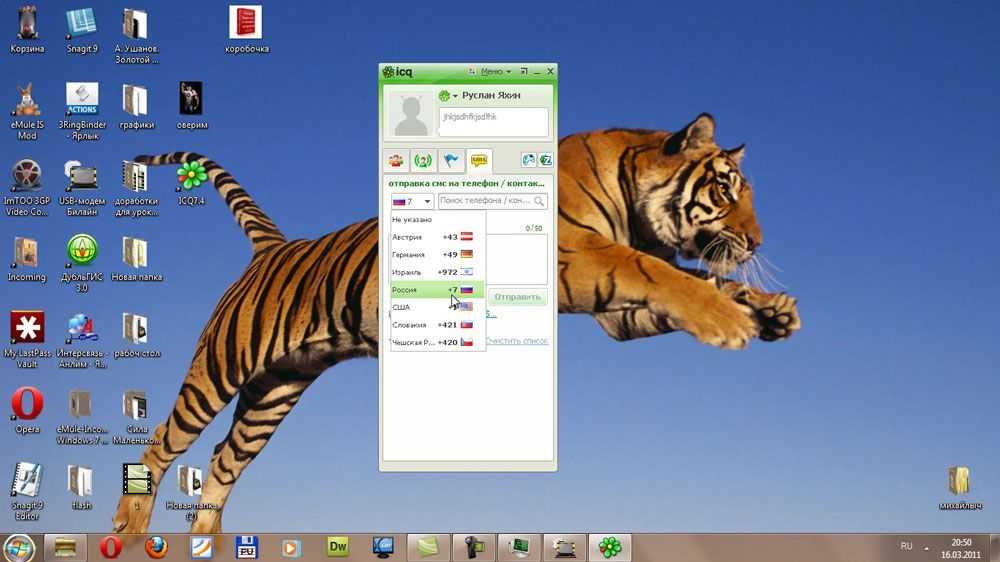Click the Очистить список link
This screenshot has height=562, width=1000.
point(517,341)
